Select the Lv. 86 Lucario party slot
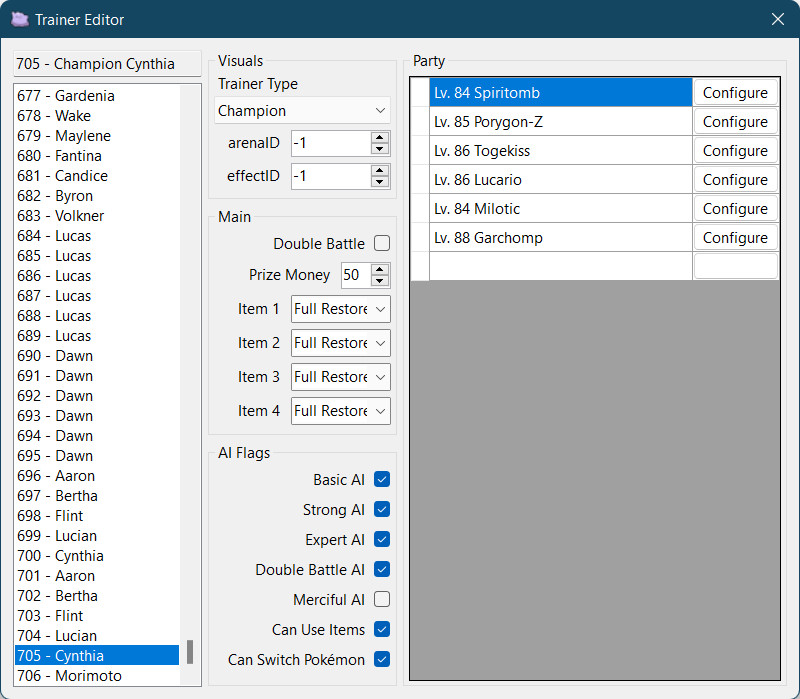This screenshot has width=800, height=699. coord(560,179)
